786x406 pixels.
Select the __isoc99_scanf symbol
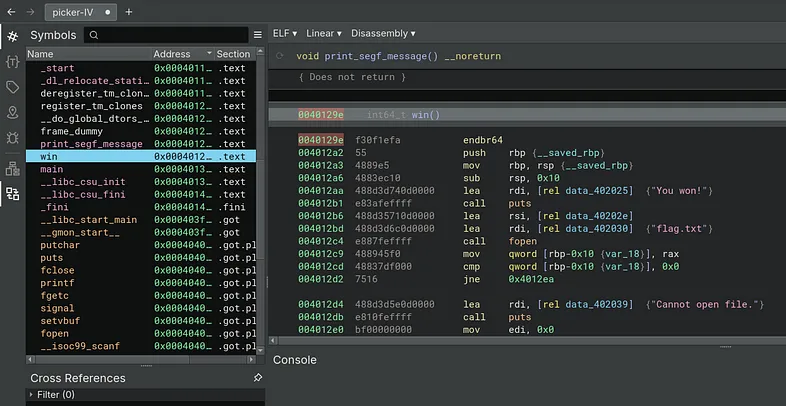pos(141,346)
